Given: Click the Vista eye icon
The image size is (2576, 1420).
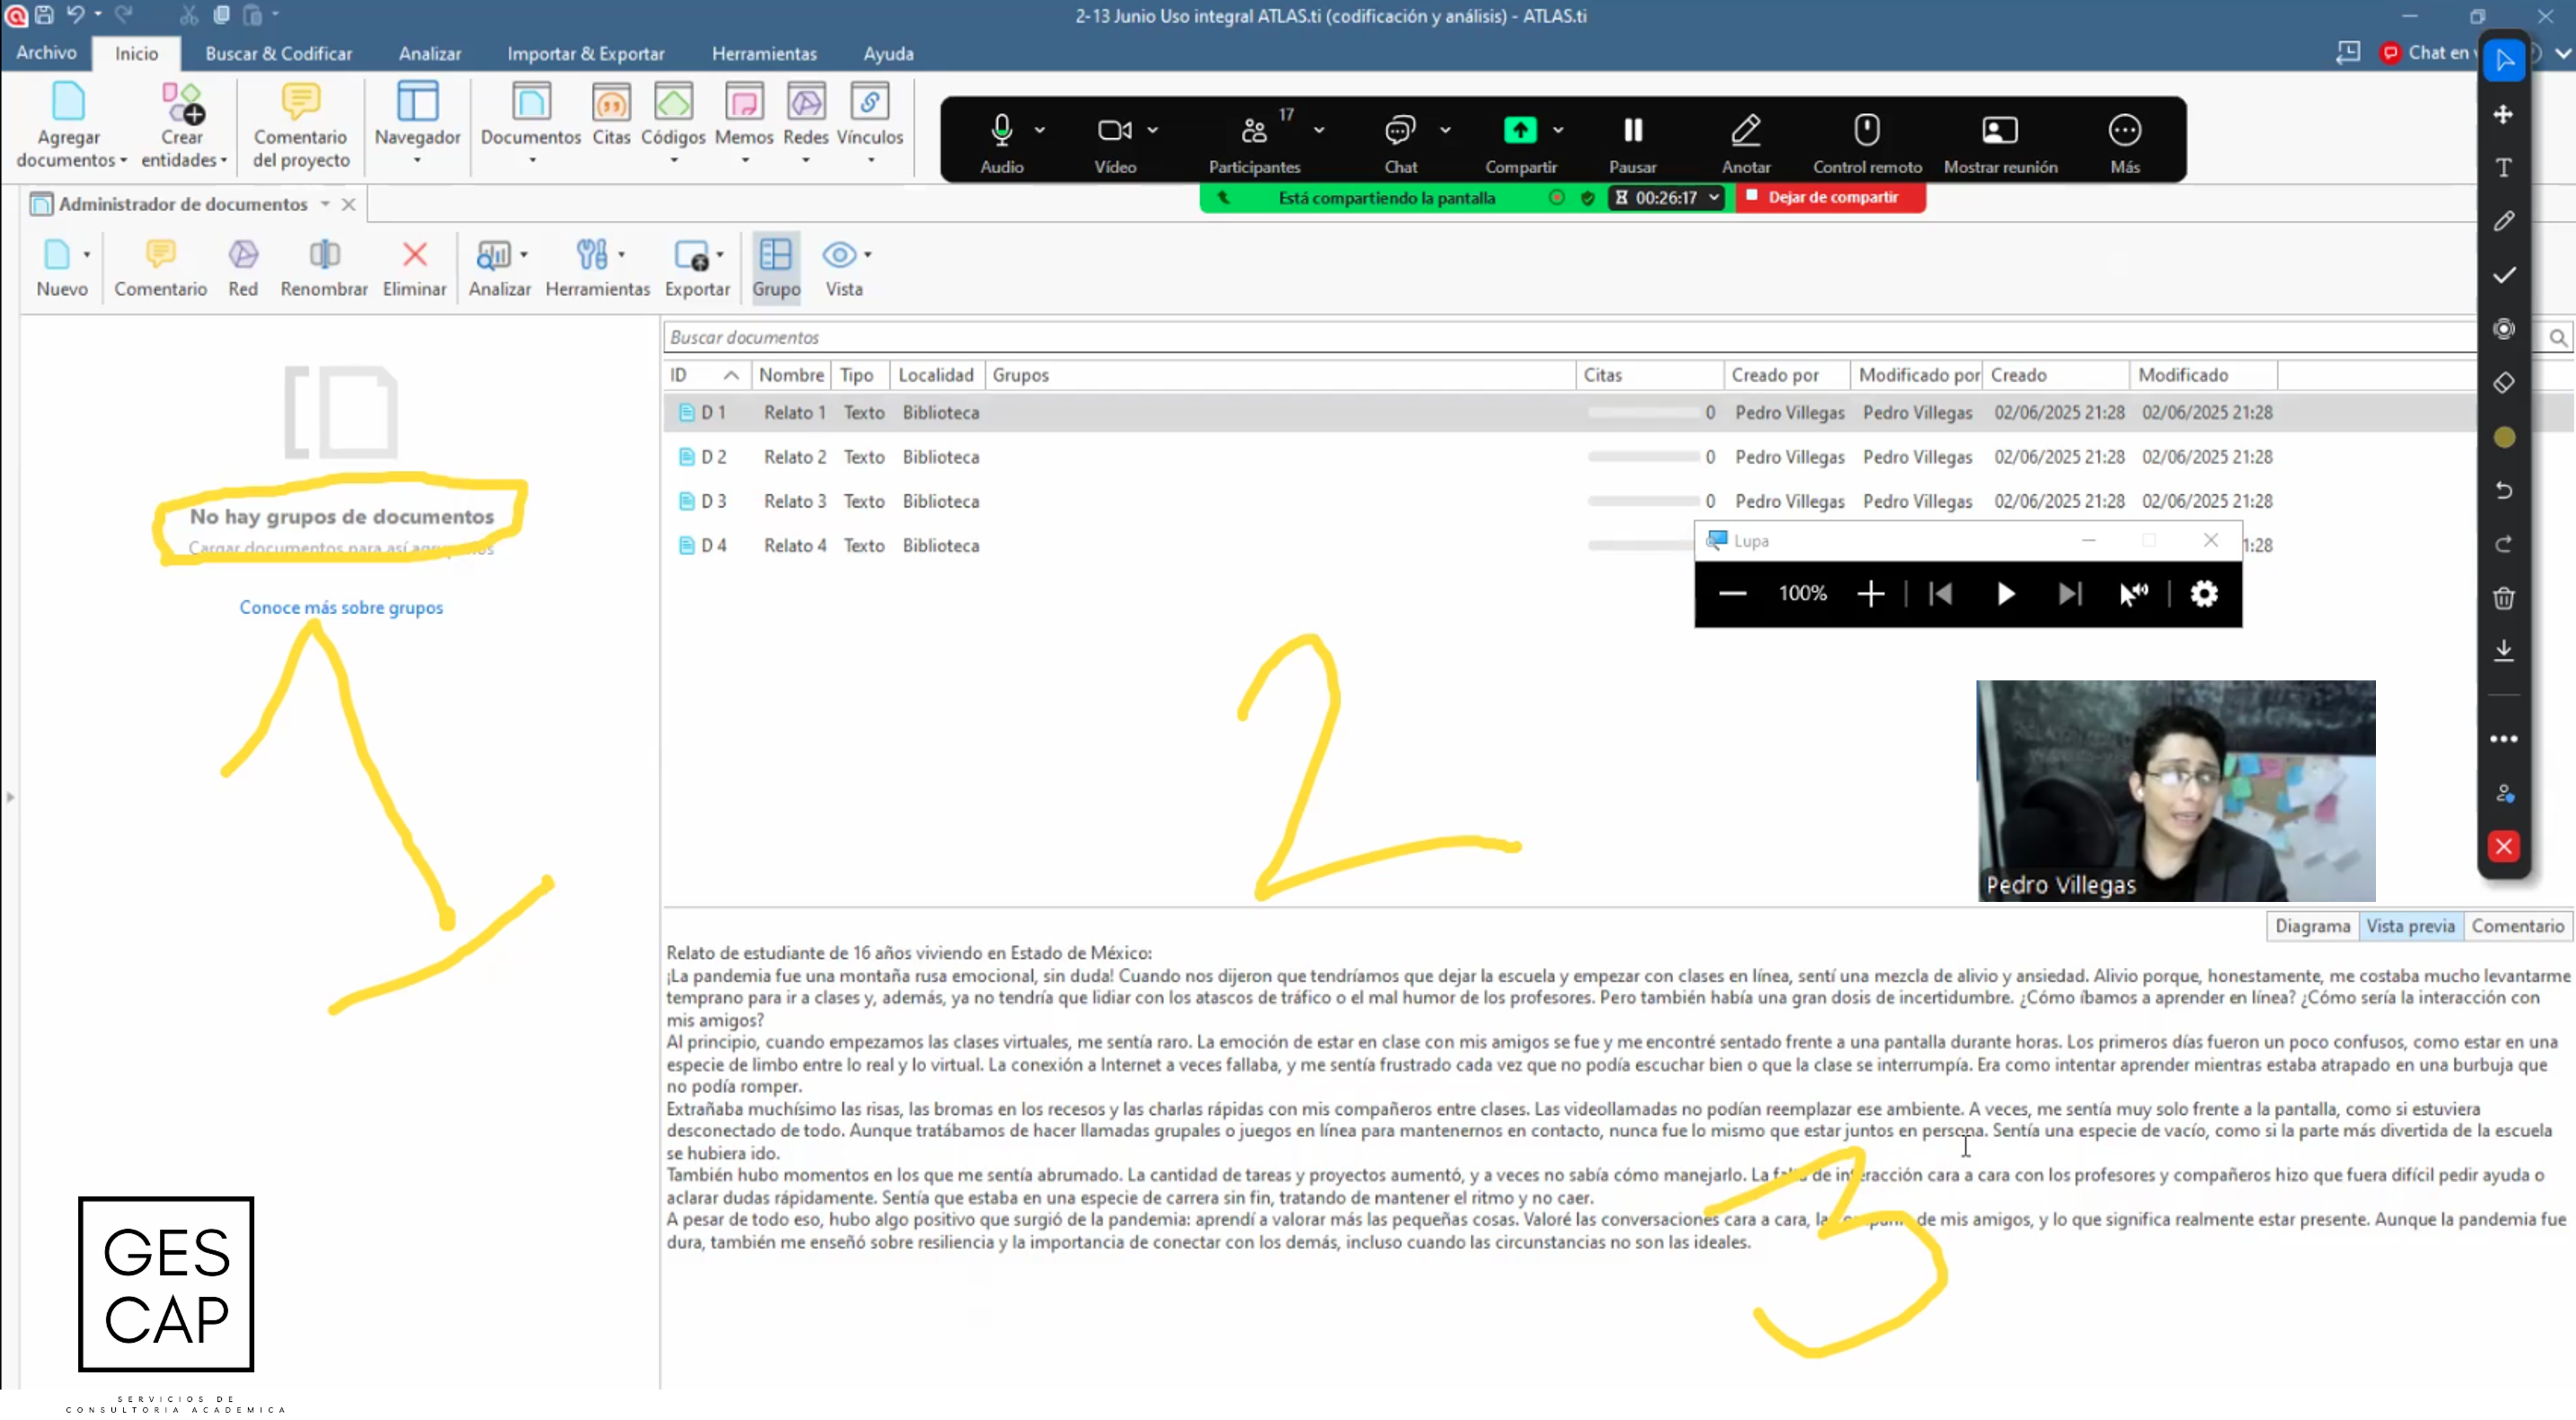Looking at the screenshot, I should coord(839,255).
